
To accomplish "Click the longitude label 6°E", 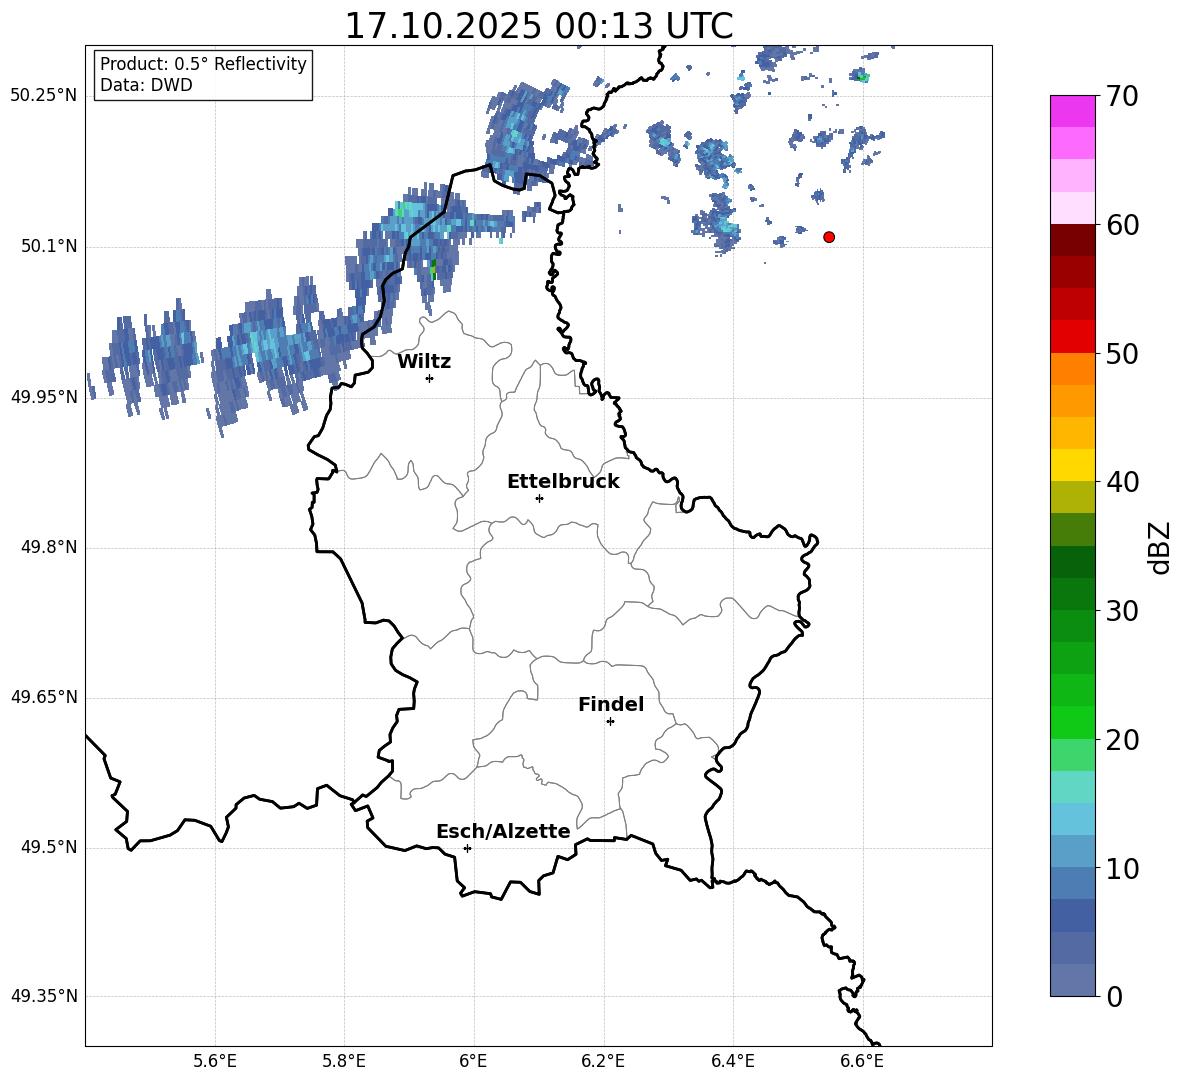I will pos(473,1061).
